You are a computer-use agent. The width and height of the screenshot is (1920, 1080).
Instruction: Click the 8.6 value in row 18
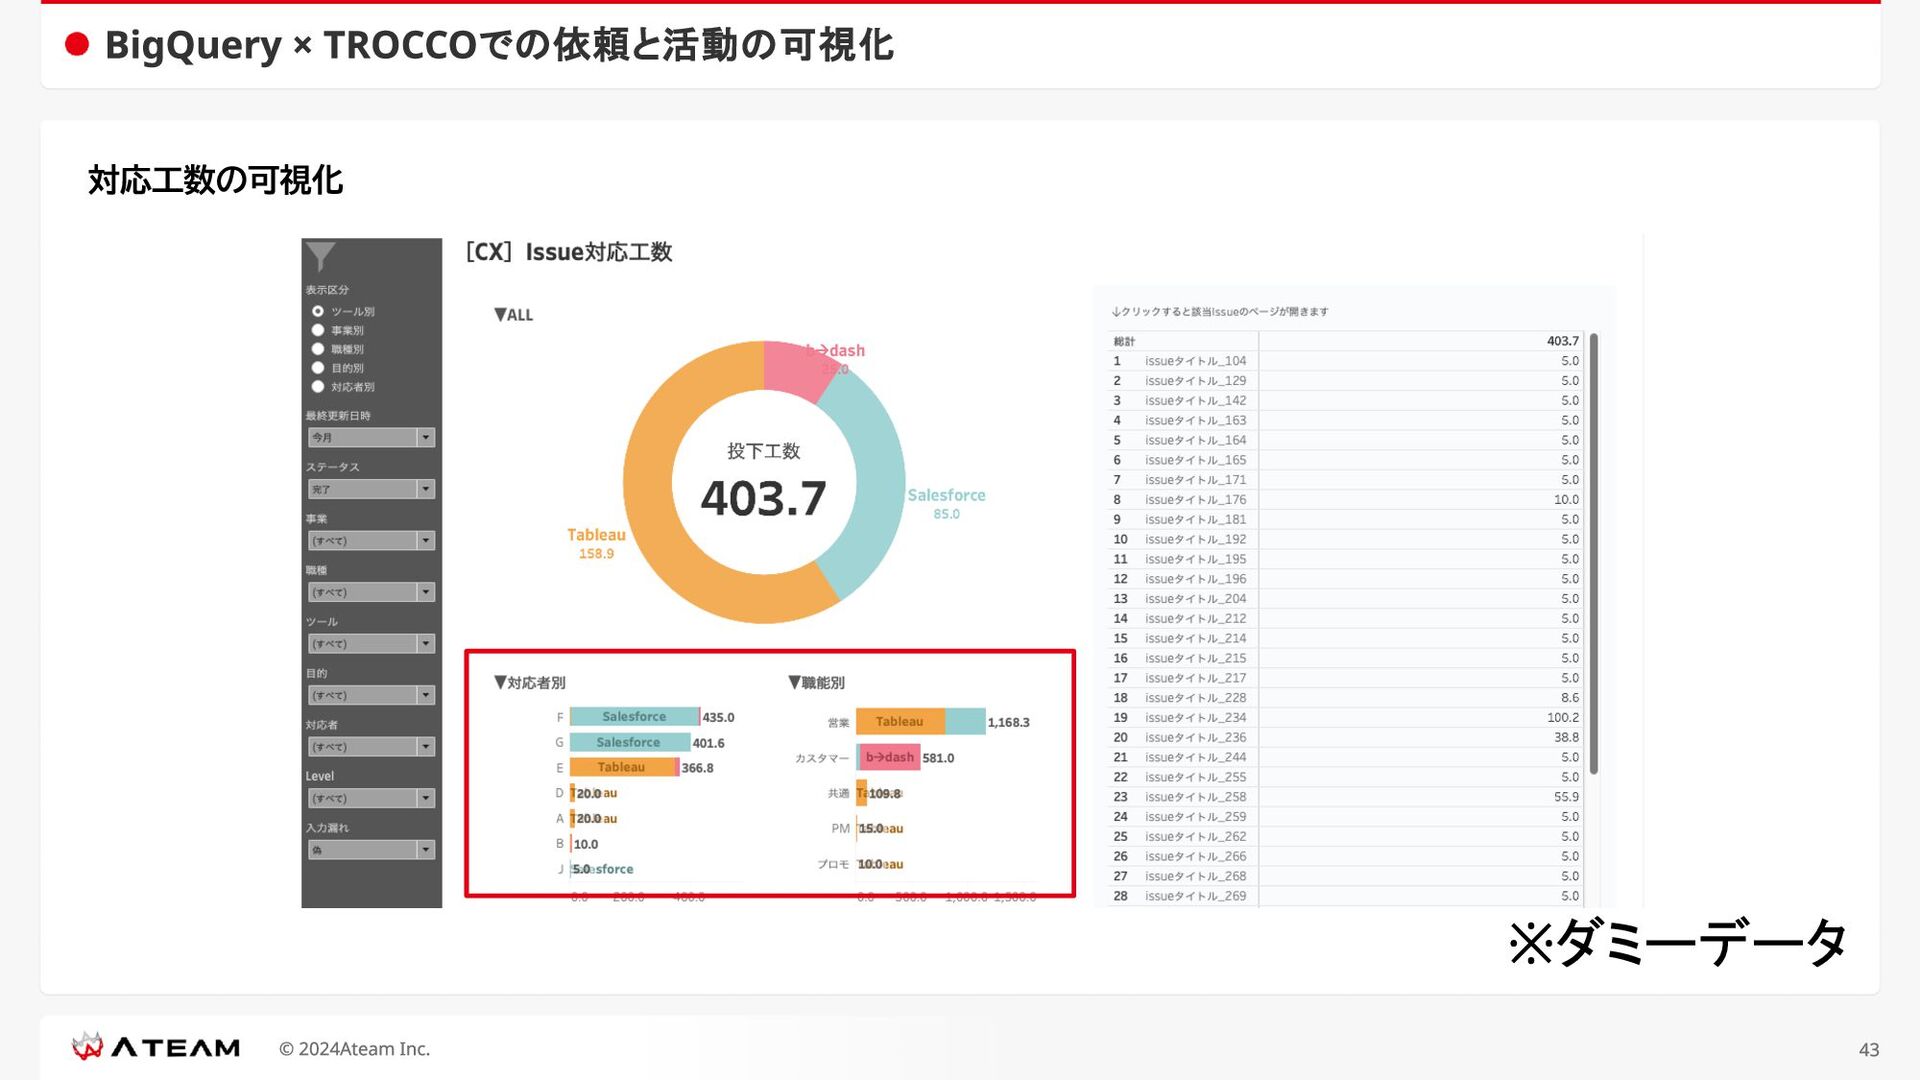coord(1570,698)
